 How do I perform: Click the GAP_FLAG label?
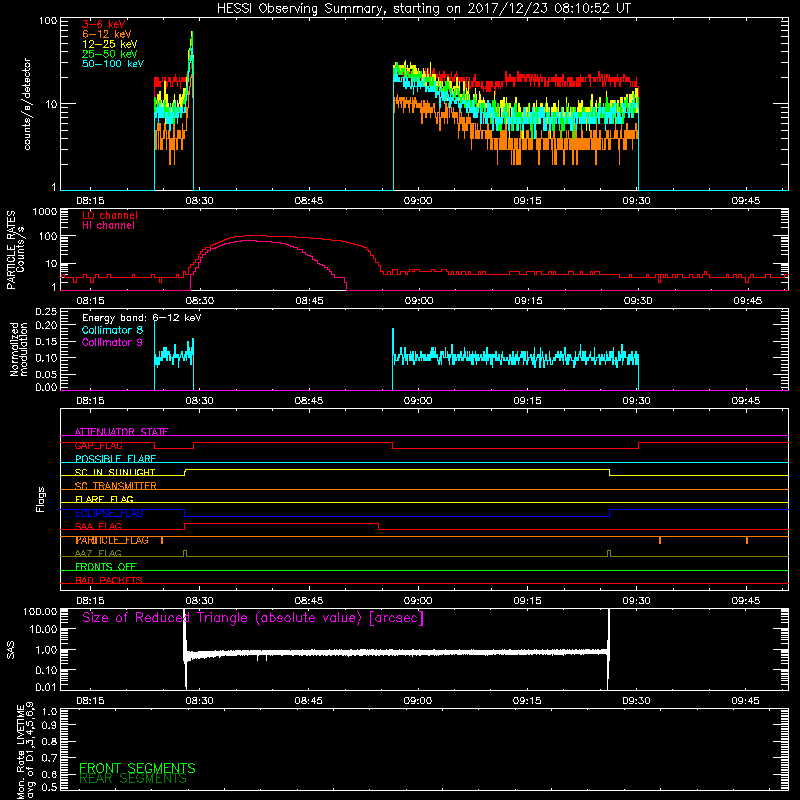pyautogui.click(x=98, y=445)
